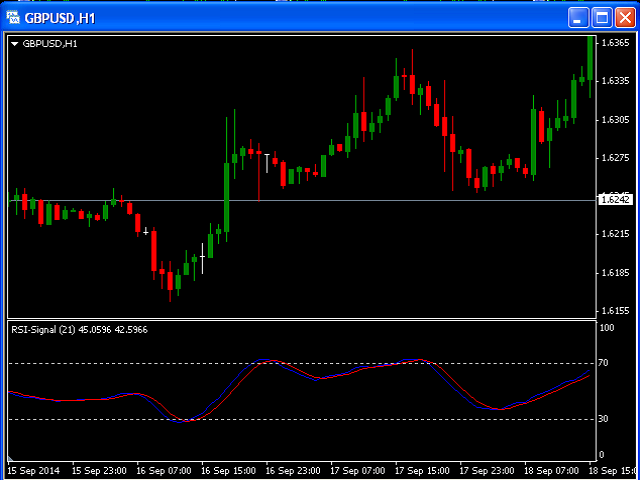Minimize the GBPUSD,H1 chart window
Screen dimensions: 640x480
578,17
